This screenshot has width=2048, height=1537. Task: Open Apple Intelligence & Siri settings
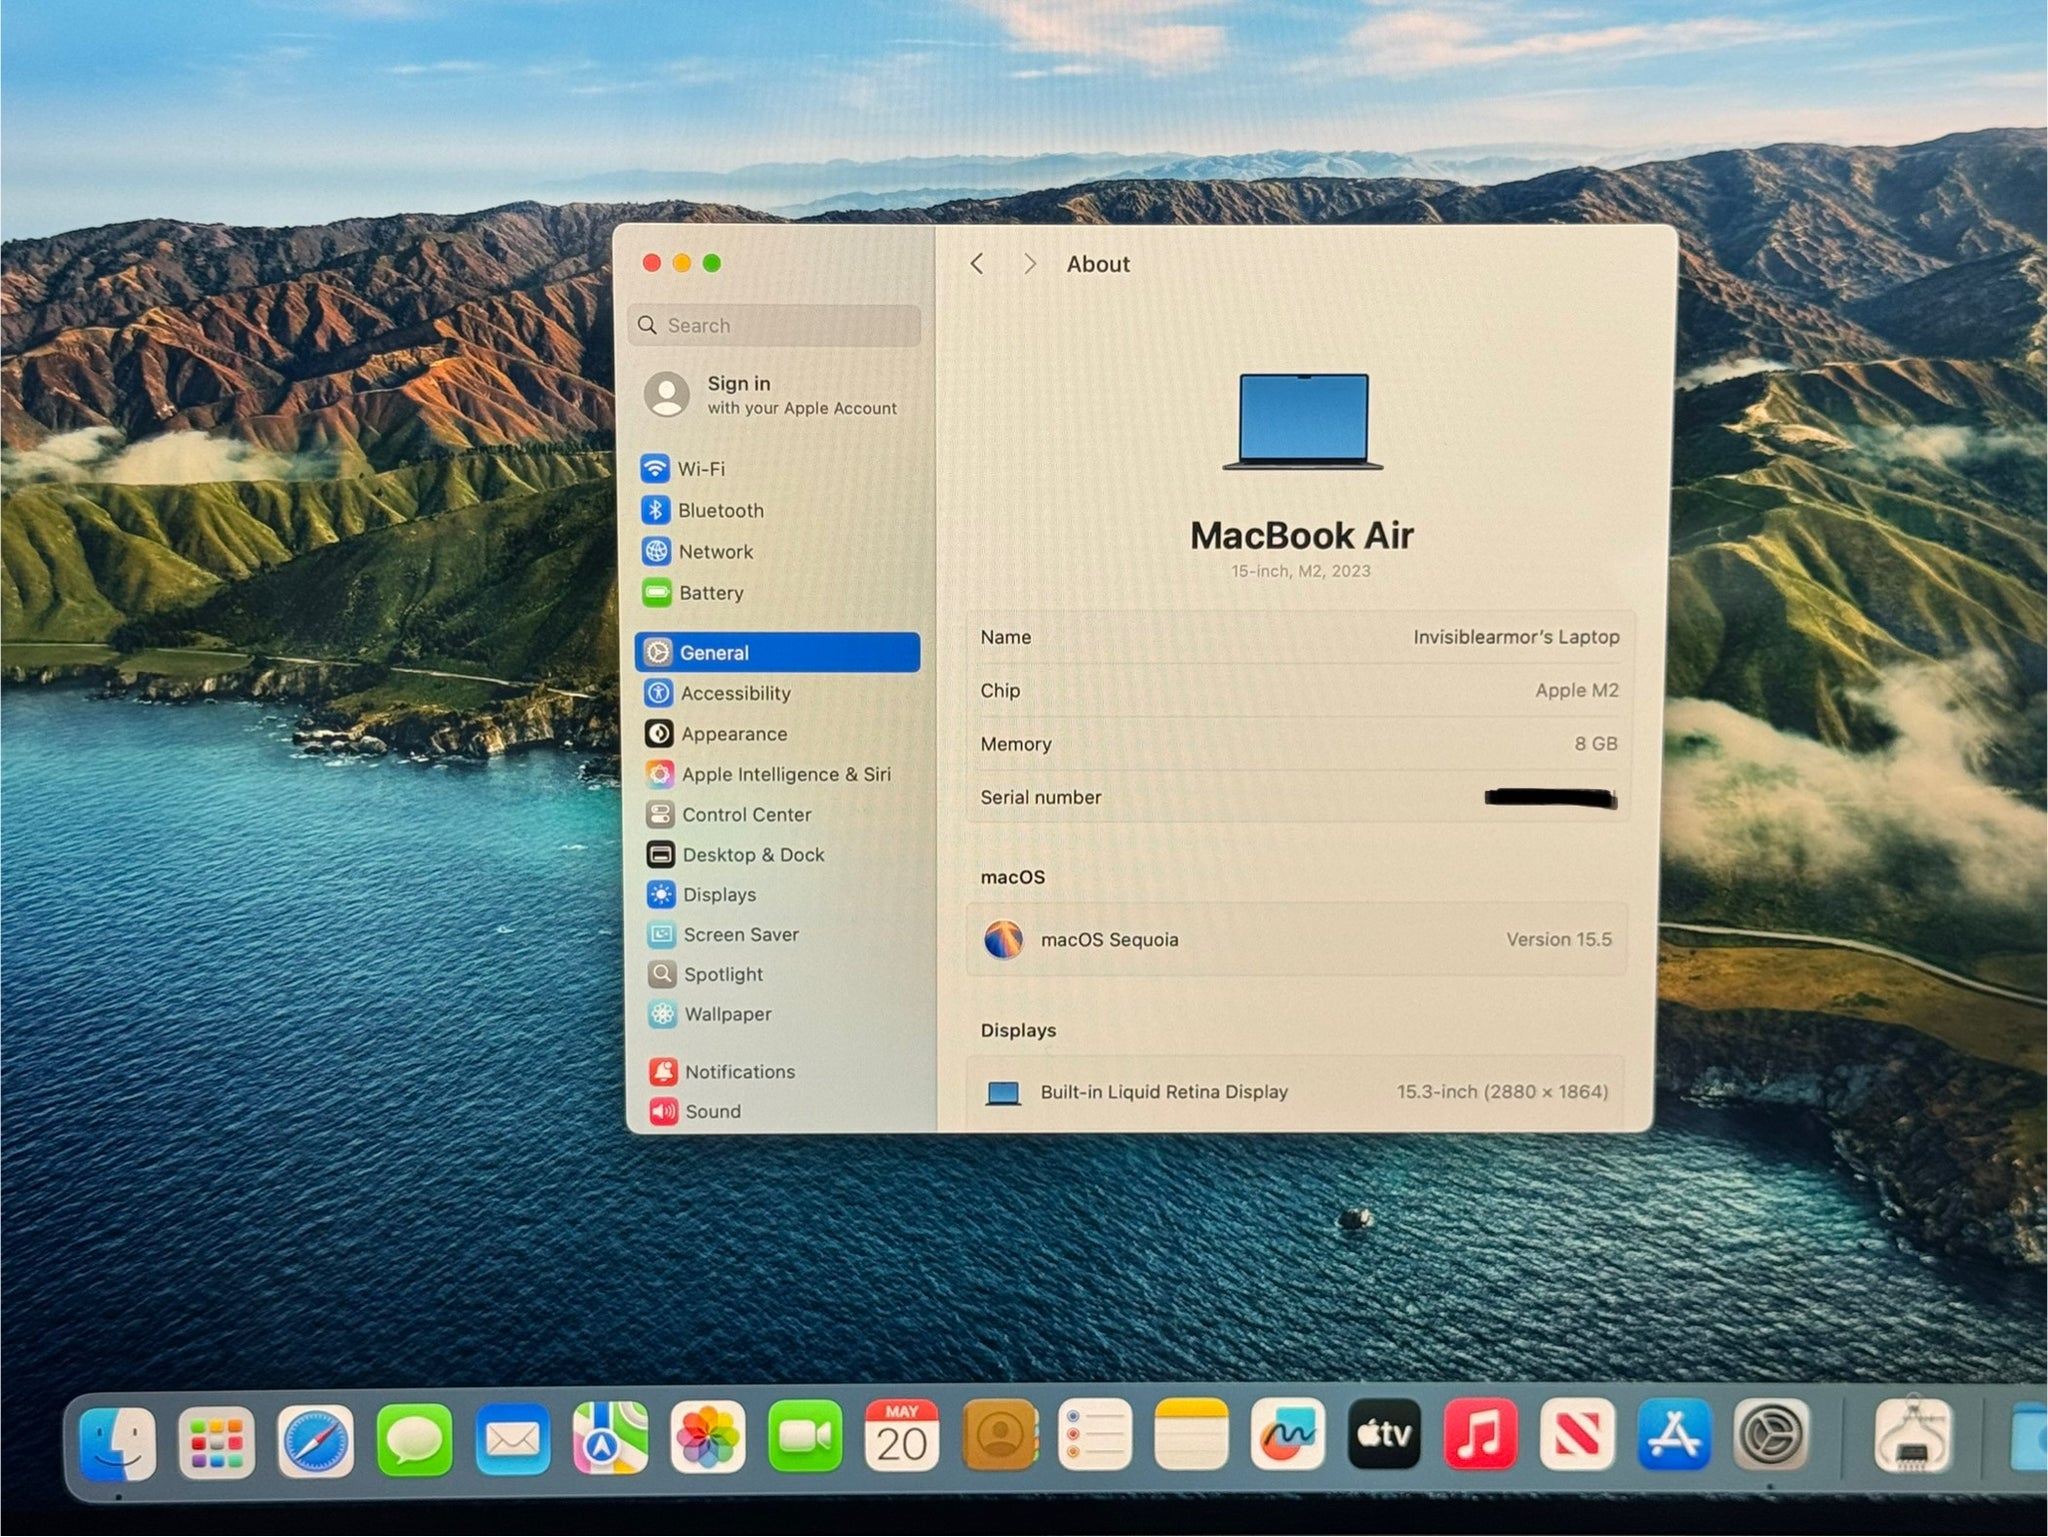click(785, 774)
